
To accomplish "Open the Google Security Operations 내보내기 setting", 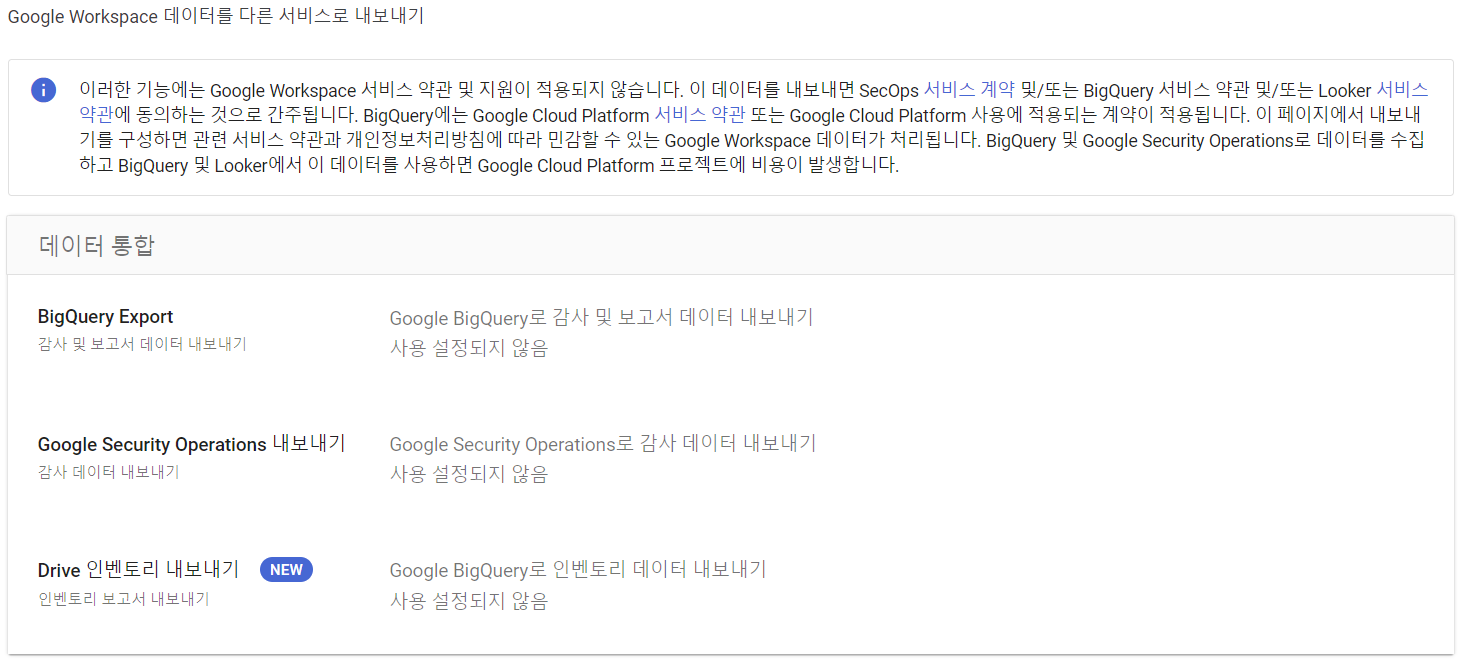I will tap(731, 458).
